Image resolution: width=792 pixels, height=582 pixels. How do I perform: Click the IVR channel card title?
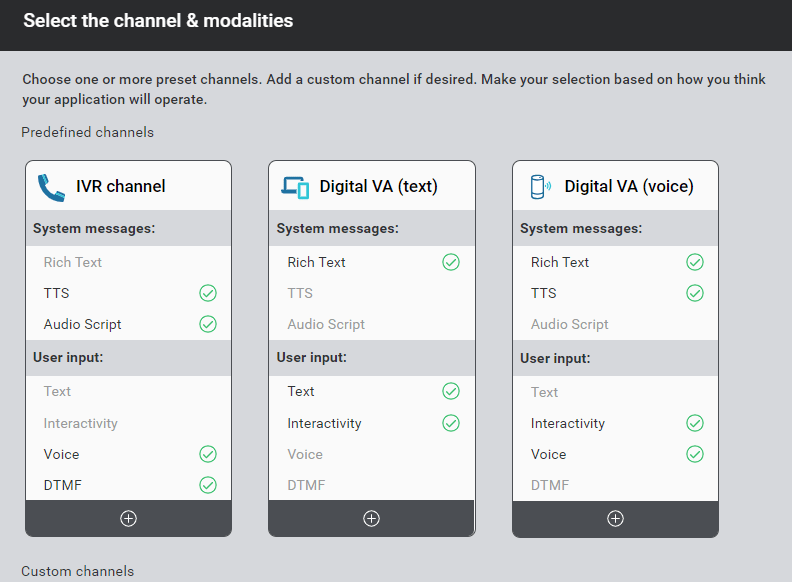(121, 186)
